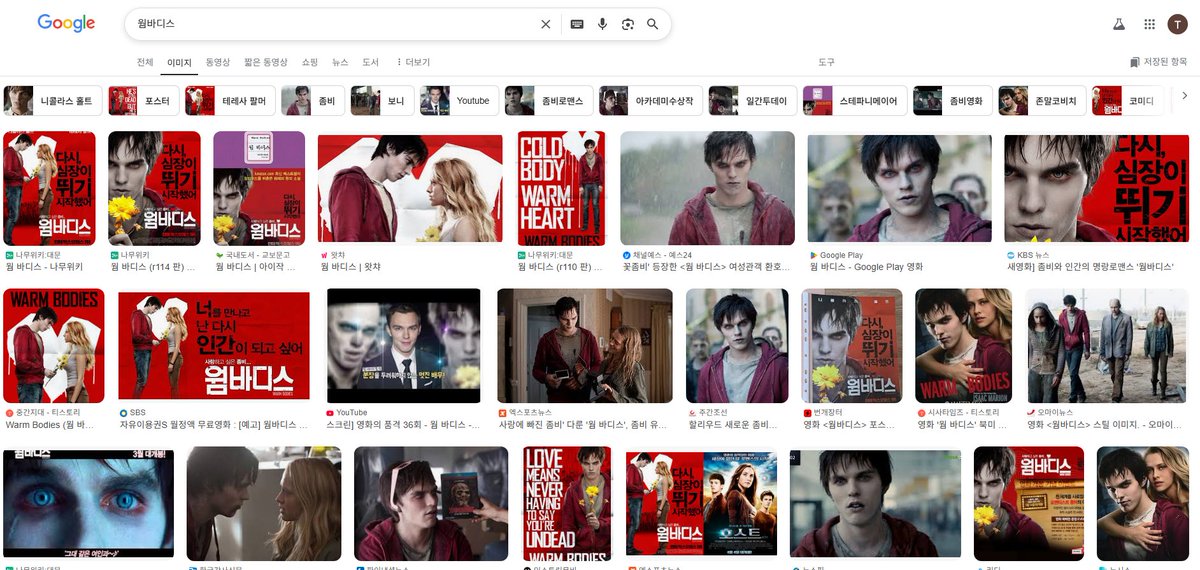Screen dimensions: 1200x570
Task: Expand the 더보기 menu
Action: coord(412,62)
